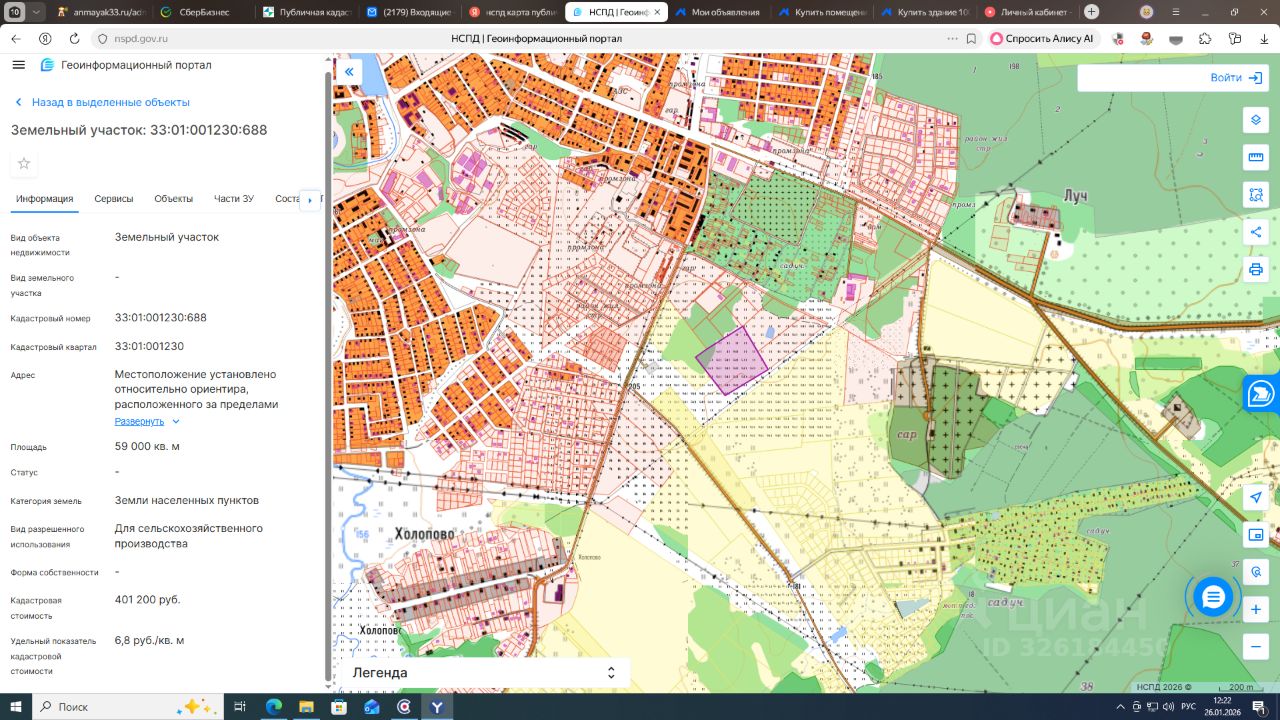Click the cadastral quarter value 33:01:001230
The image size is (1280, 720).
(150, 347)
